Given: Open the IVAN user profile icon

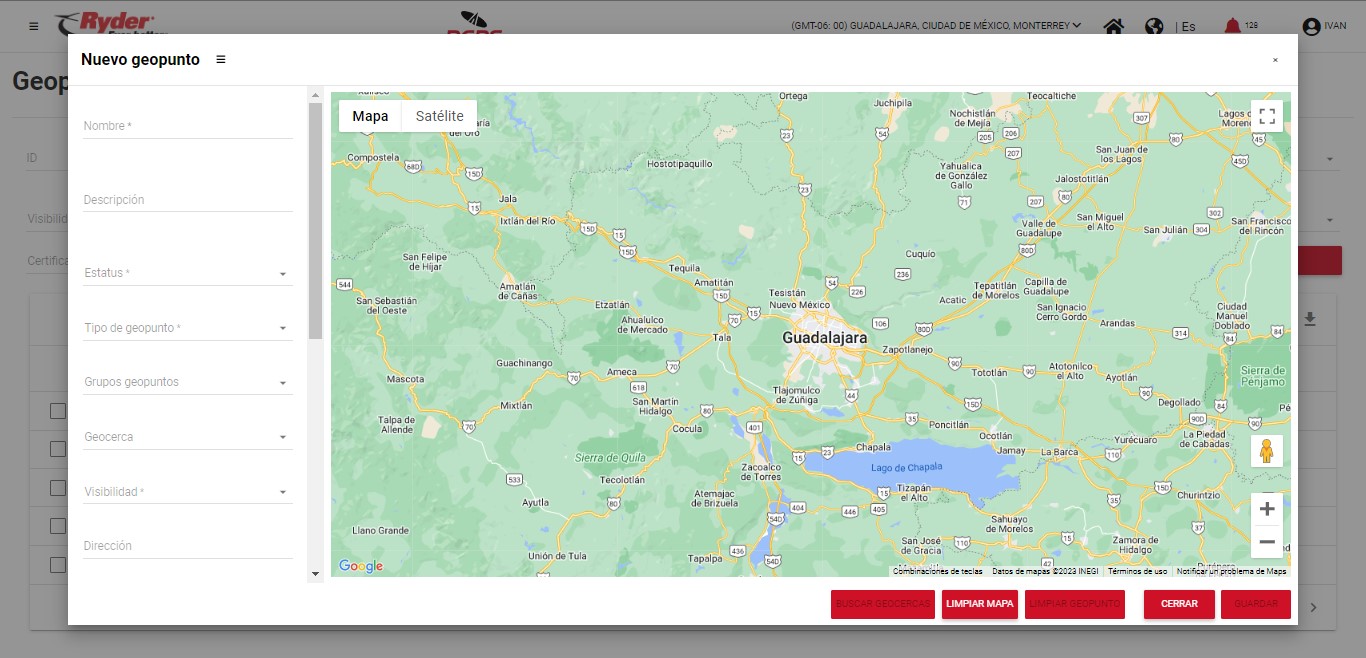Looking at the screenshot, I should point(1312,26).
